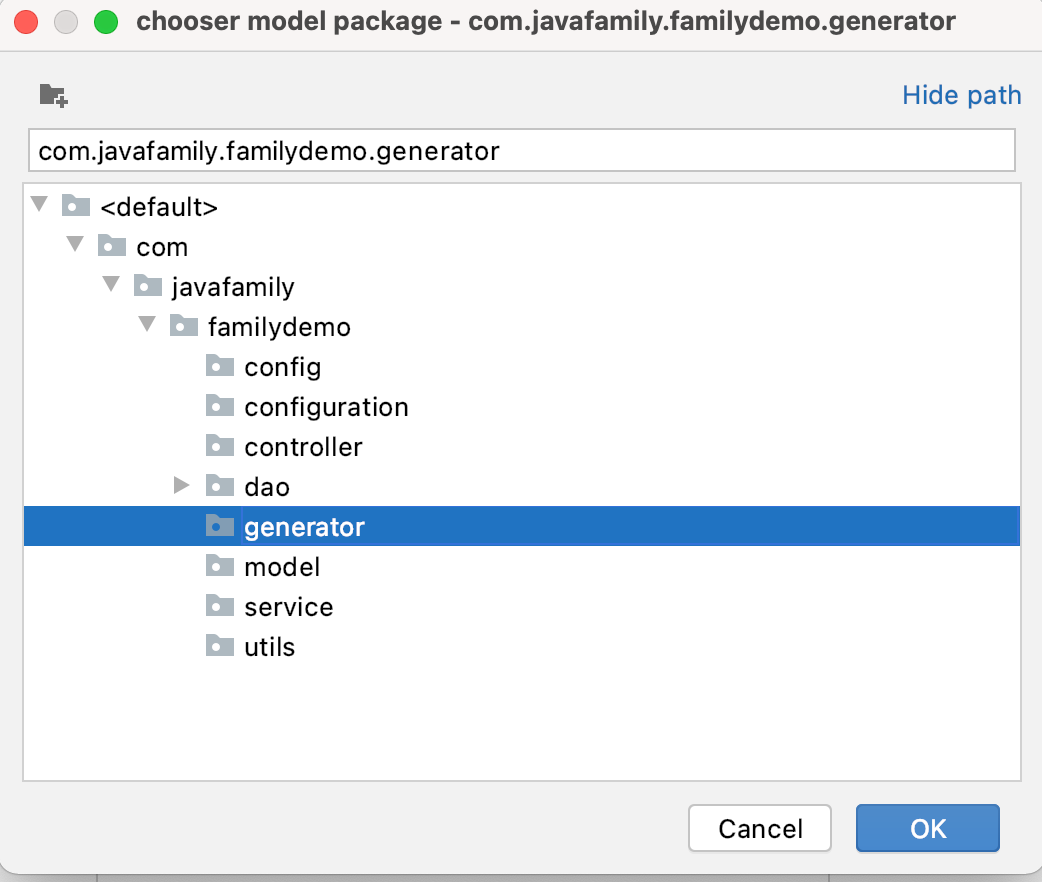Select the javafamily package label
The width and height of the screenshot is (1042, 882).
[x=233, y=287]
